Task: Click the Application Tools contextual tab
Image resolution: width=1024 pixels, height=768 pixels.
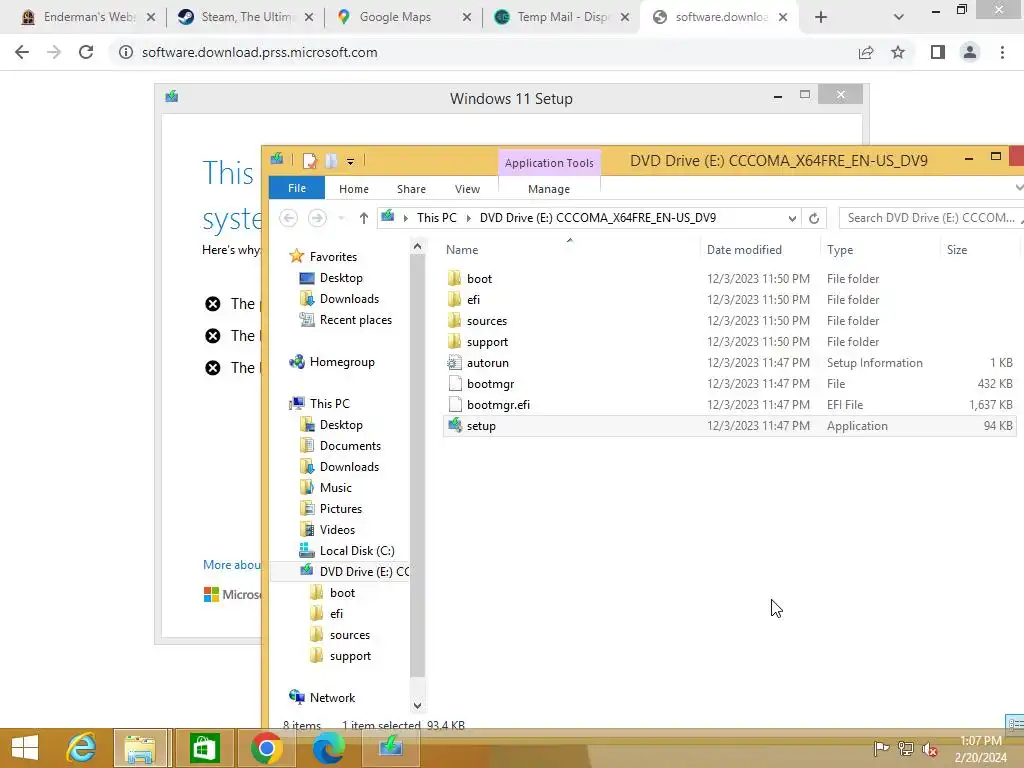Action: [x=549, y=163]
